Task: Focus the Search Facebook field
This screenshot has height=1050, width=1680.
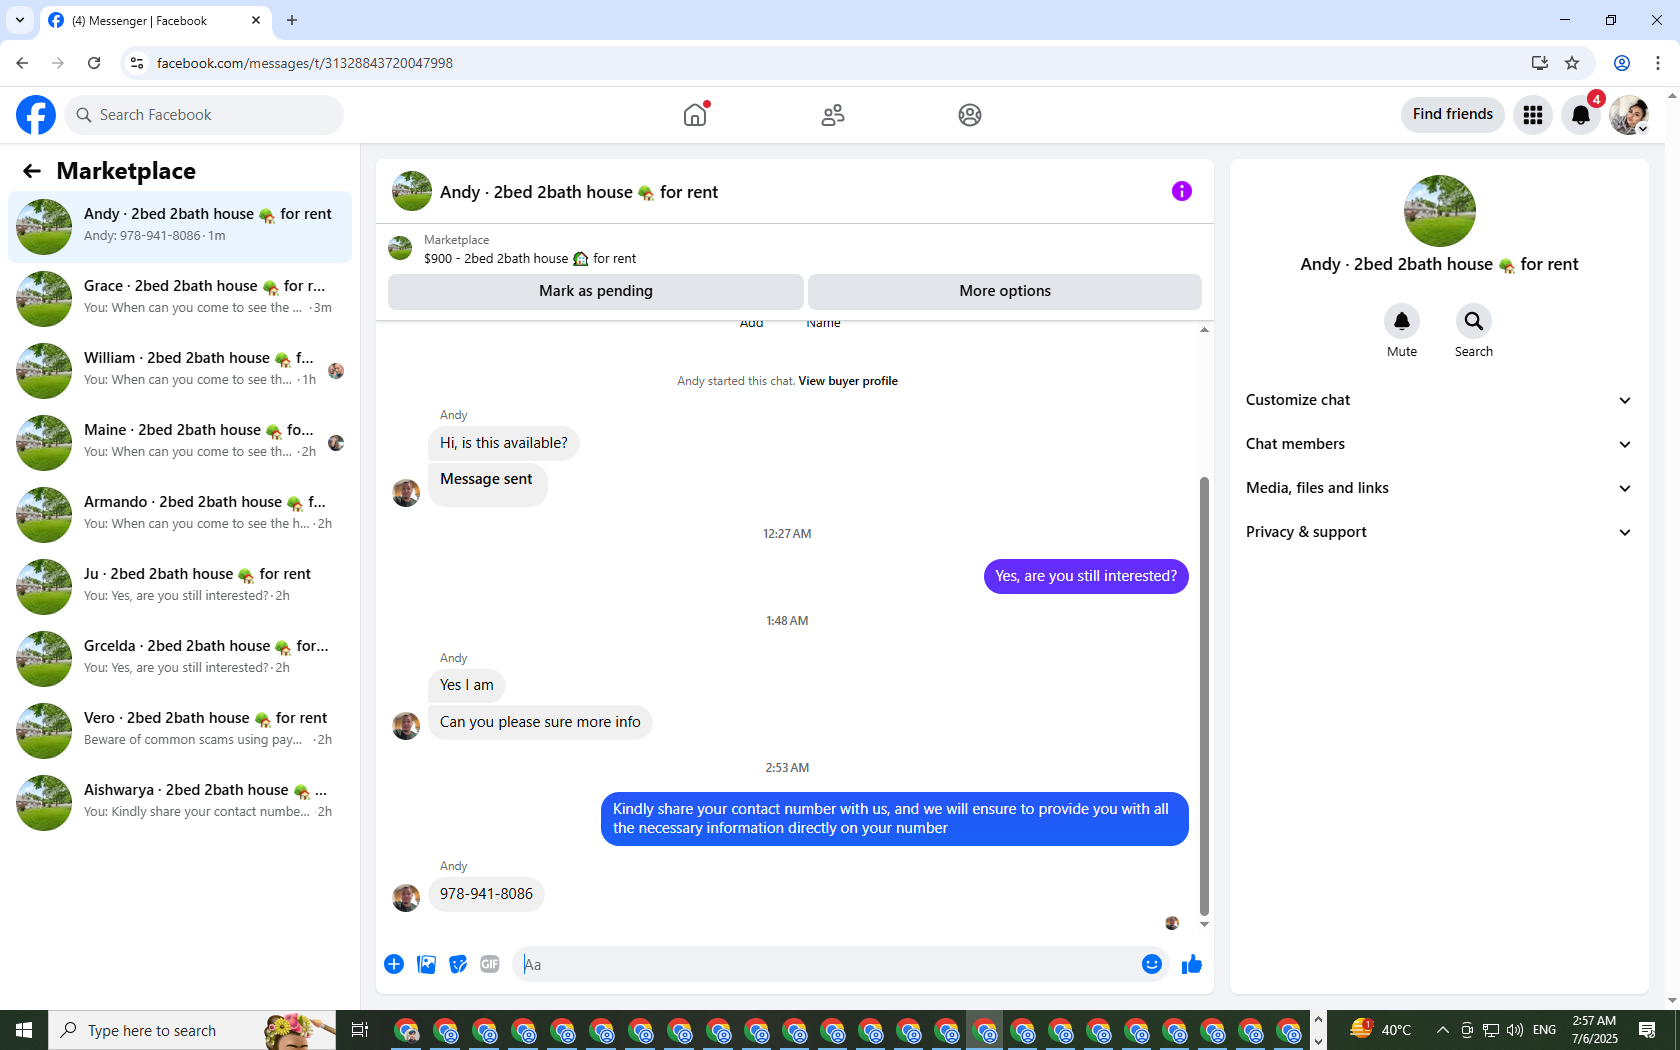Action: pyautogui.click(x=204, y=115)
